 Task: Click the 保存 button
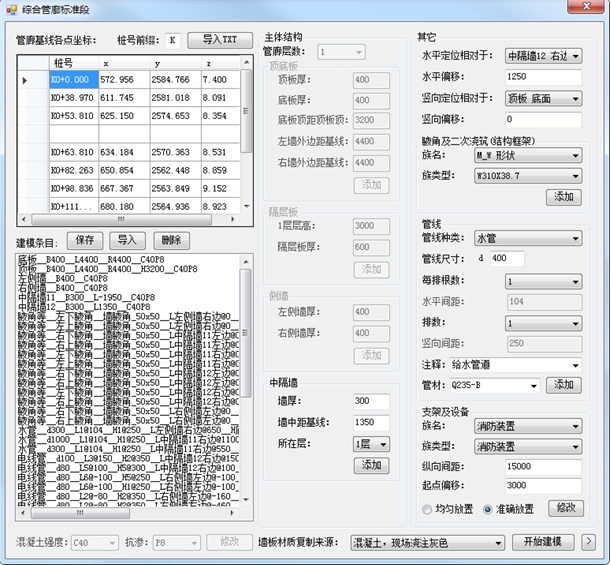coord(85,240)
